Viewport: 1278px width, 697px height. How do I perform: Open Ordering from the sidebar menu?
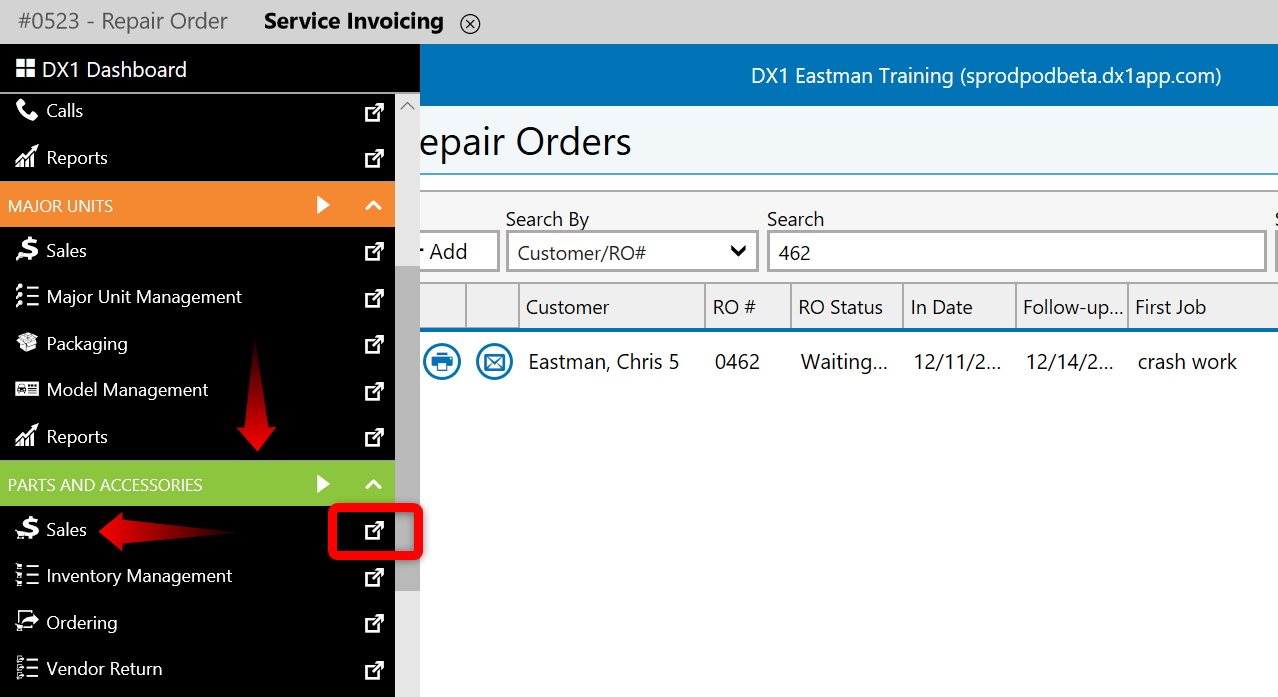[82, 622]
